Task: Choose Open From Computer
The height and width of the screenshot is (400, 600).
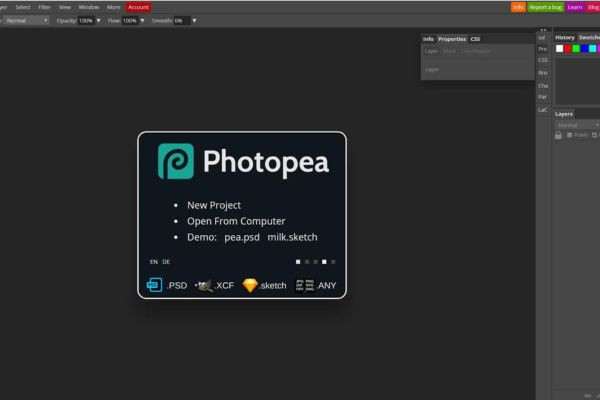Action: tap(236, 221)
